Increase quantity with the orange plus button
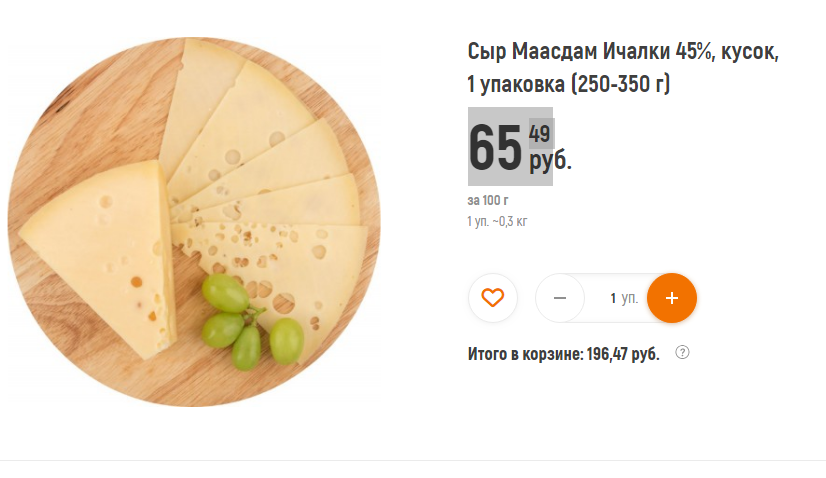This screenshot has height=478, width=826. click(x=672, y=298)
